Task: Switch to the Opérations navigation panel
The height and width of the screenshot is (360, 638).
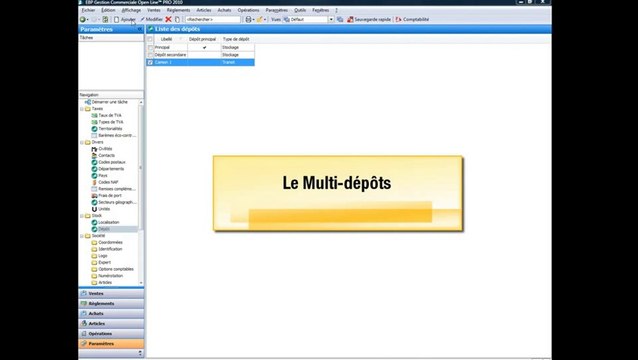Action: click(111, 334)
